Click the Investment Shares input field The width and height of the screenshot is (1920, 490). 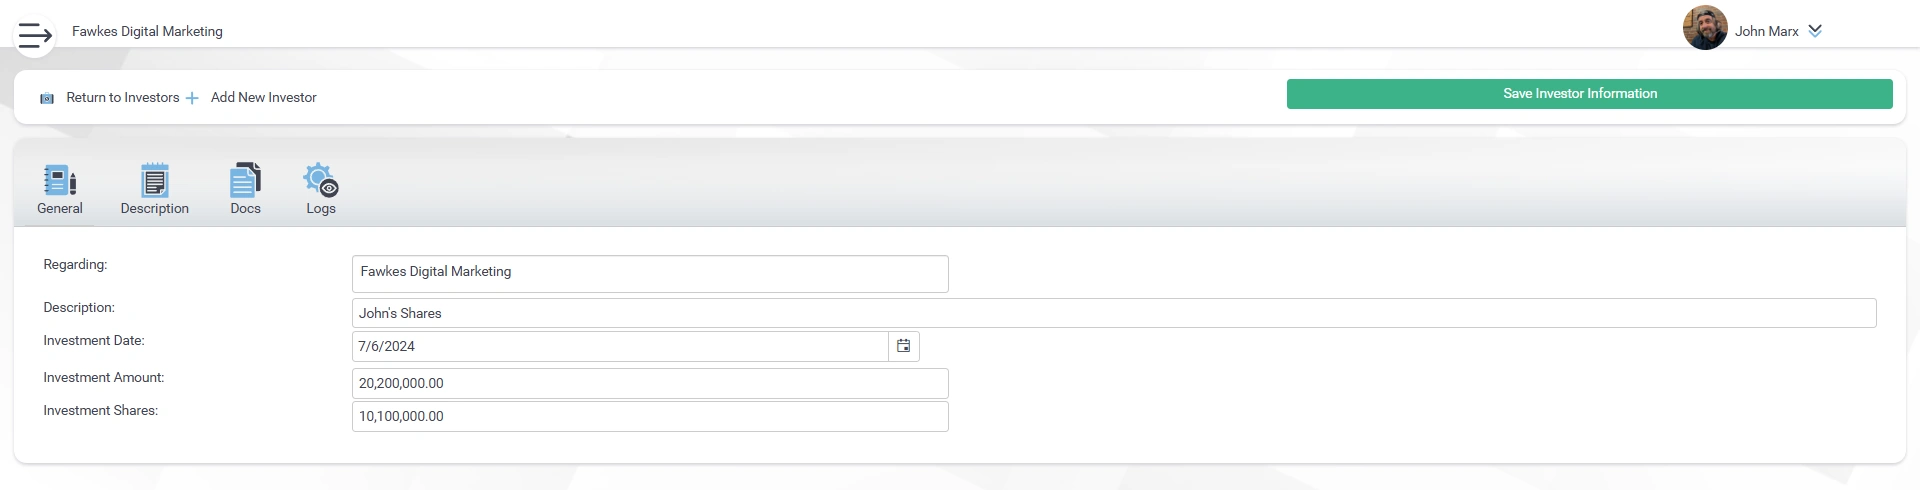pos(650,416)
